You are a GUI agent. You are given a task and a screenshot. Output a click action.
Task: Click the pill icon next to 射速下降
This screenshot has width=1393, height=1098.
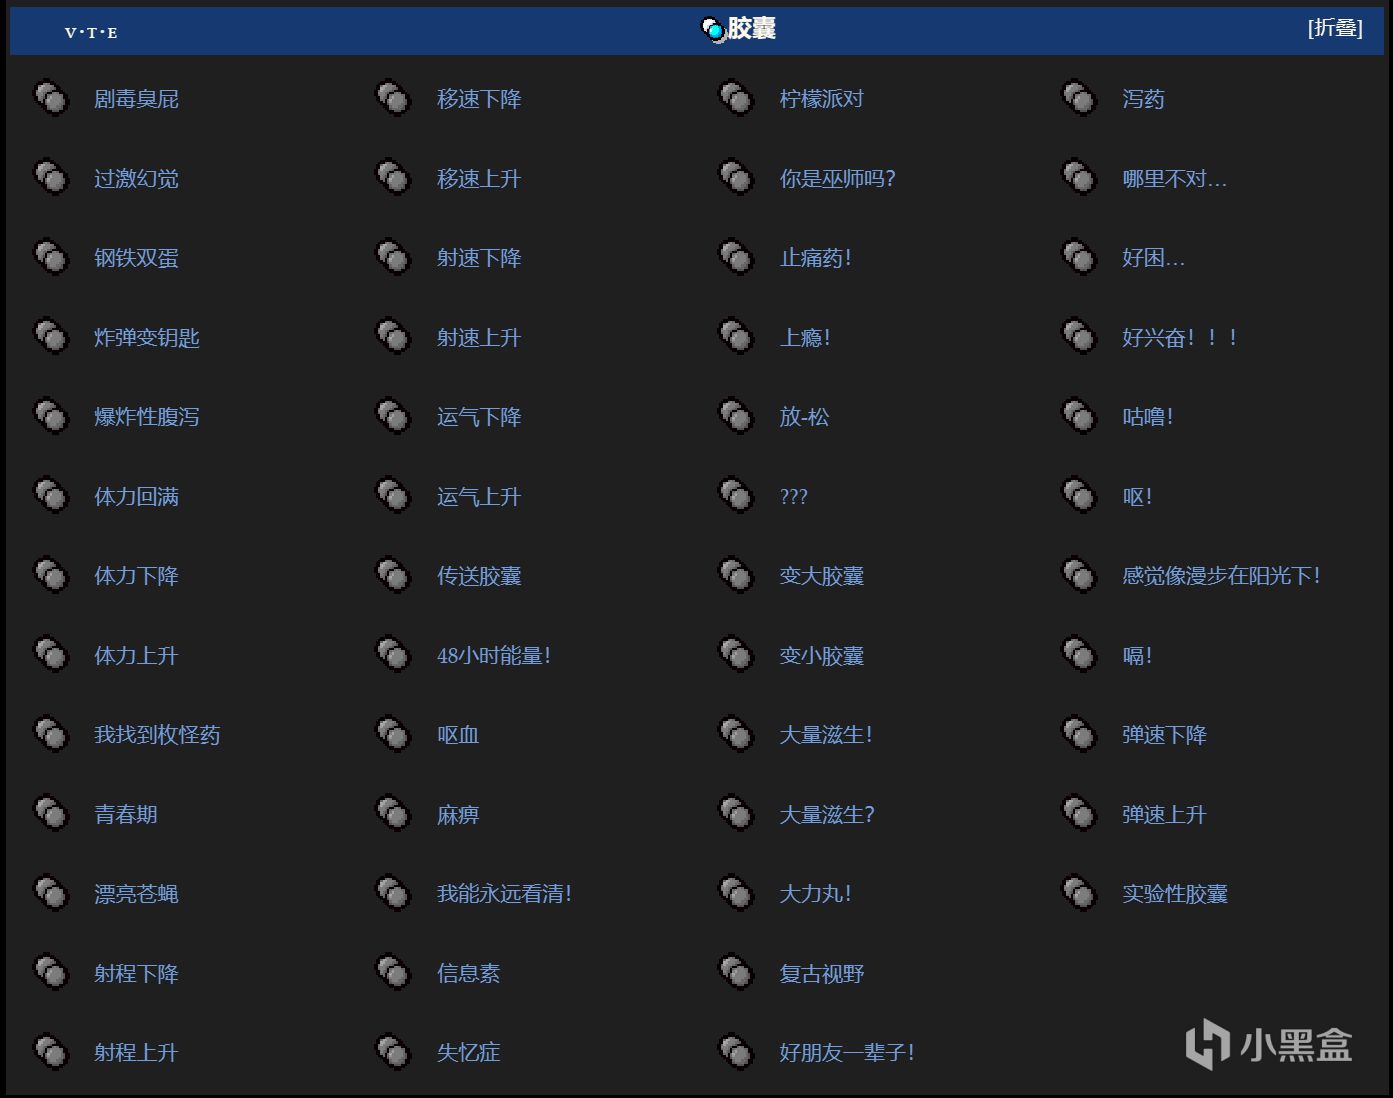pyautogui.click(x=393, y=257)
